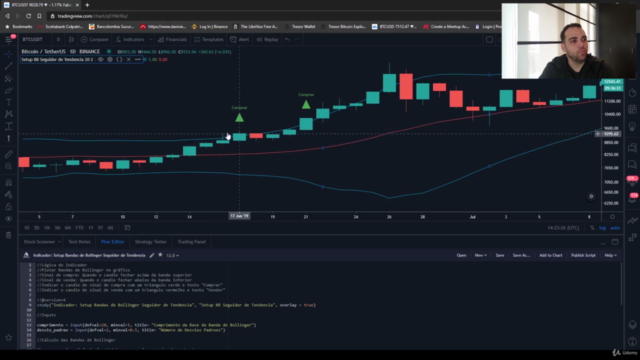Maximize the bottom panel
The width and height of the screenshot is (640, 360).
click(x=615, y=242)
